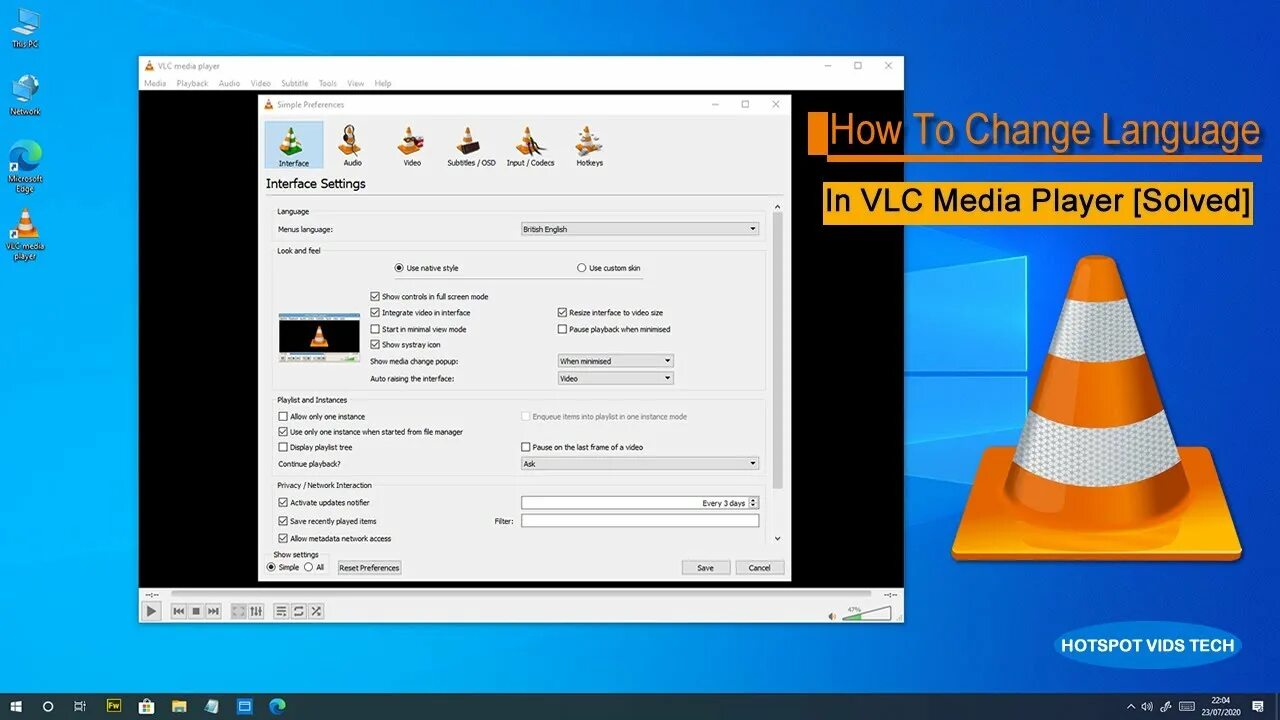This screenshot has height=720, width=1280.
Task: Open the Video preferences category
Action: [x=412, y=145]
